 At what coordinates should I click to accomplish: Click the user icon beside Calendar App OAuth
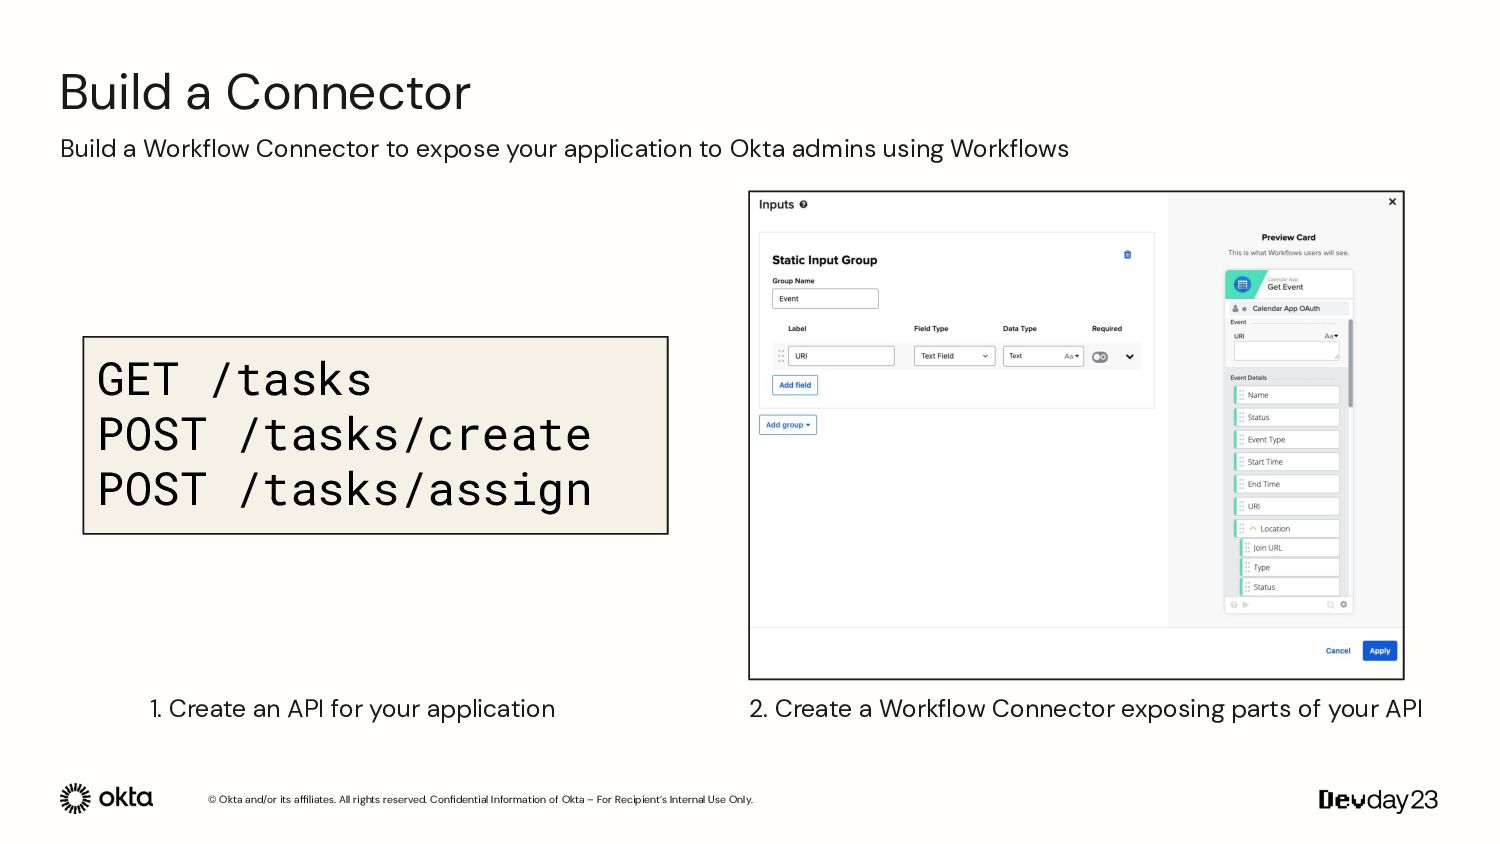pyautogui.click(x=1235, y=309)
